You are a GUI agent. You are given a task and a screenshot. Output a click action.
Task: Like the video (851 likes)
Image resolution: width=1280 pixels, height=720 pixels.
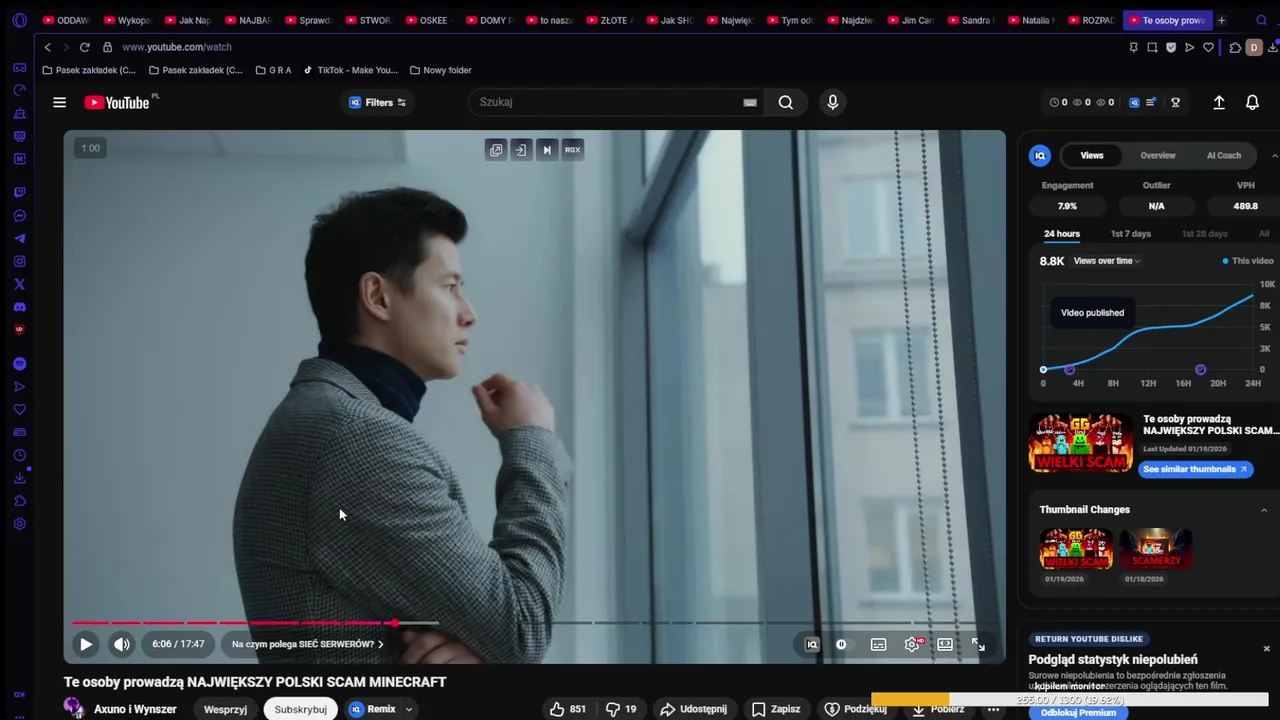pyautogui.click(x=567, y=709)
